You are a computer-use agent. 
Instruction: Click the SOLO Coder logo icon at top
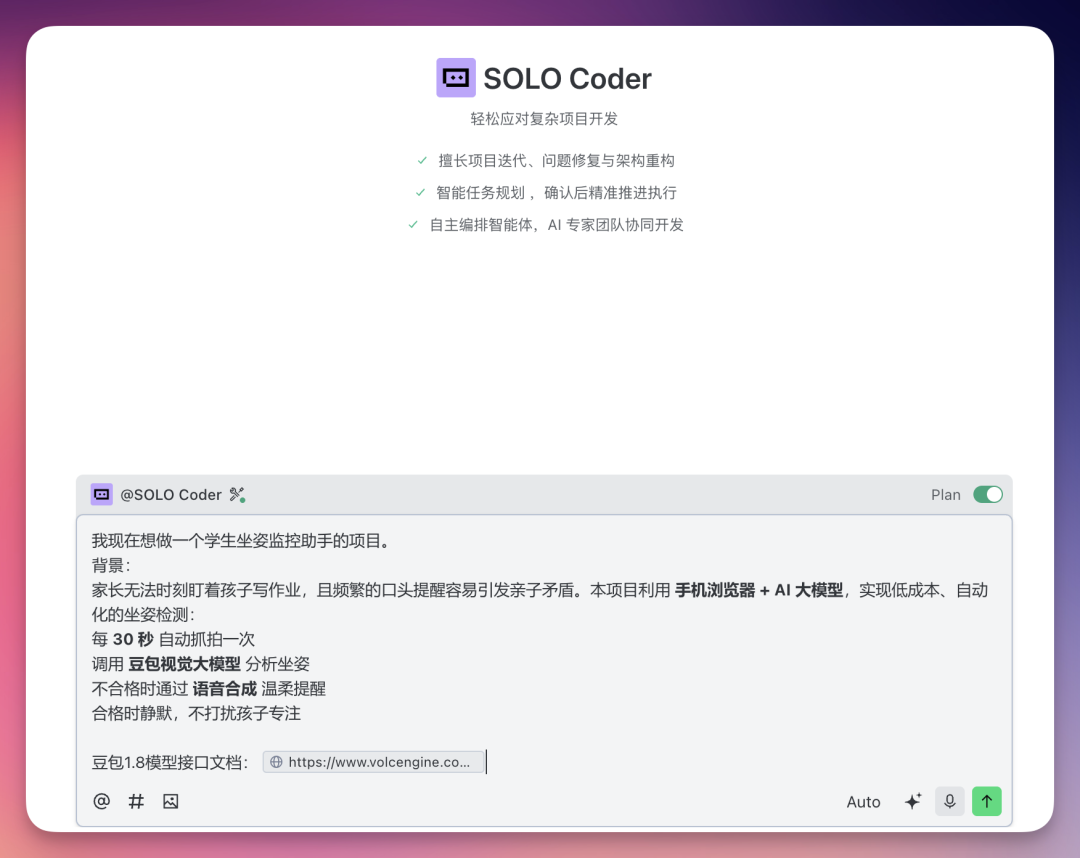(x=456, y=78)
